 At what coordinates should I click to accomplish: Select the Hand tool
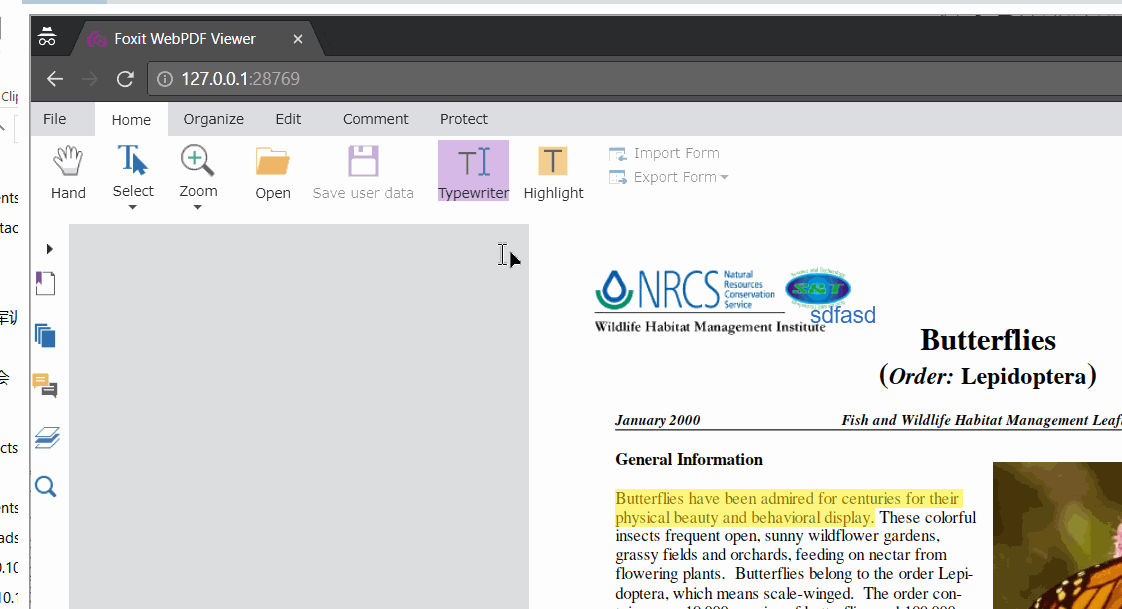coord(68,172)
